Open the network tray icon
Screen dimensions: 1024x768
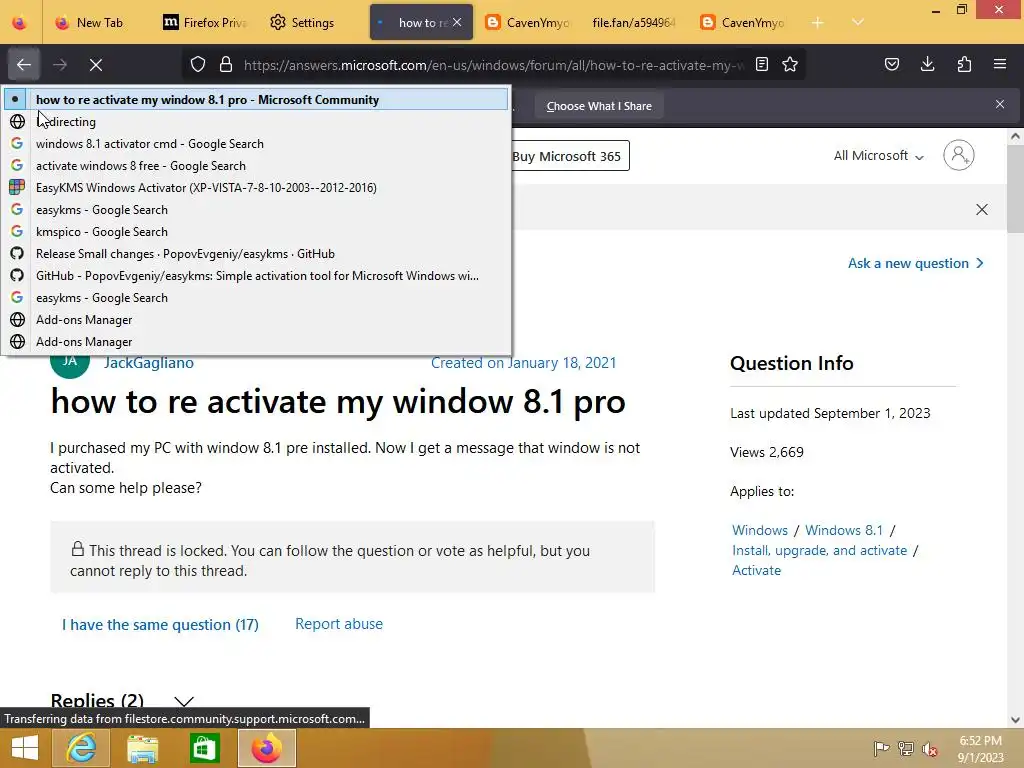click(906, 749)
